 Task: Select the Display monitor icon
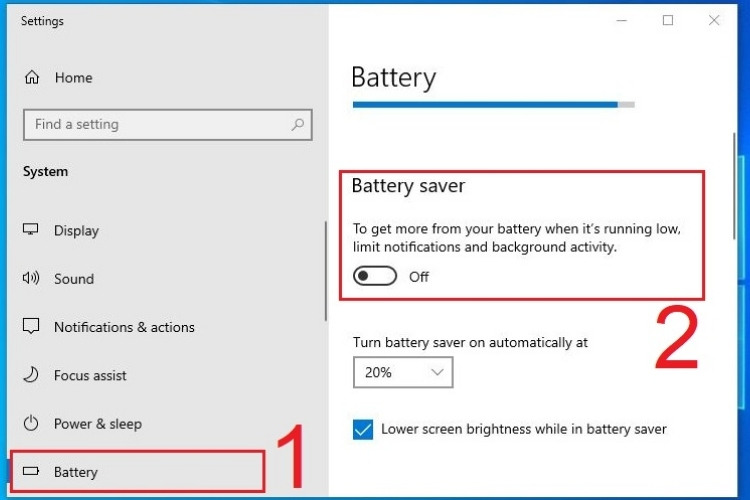click(x=31, y=231)
